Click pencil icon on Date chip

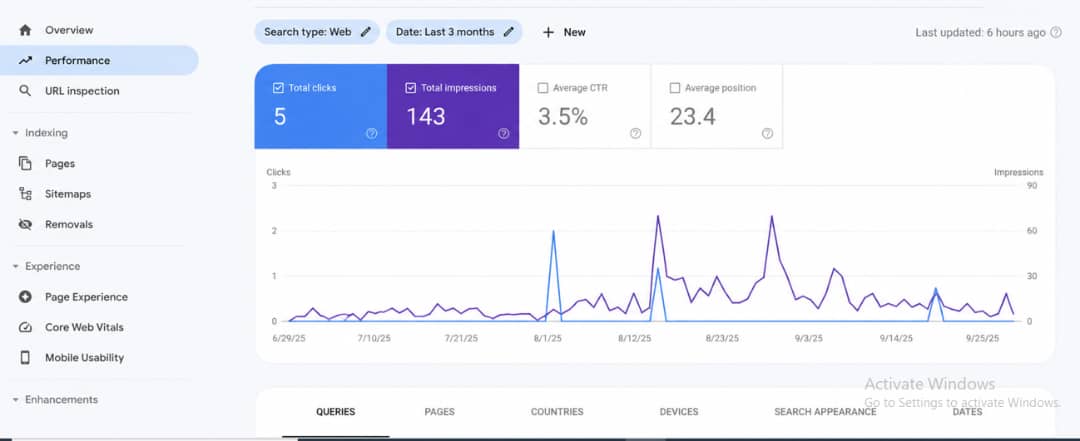[x=508, y=32]
